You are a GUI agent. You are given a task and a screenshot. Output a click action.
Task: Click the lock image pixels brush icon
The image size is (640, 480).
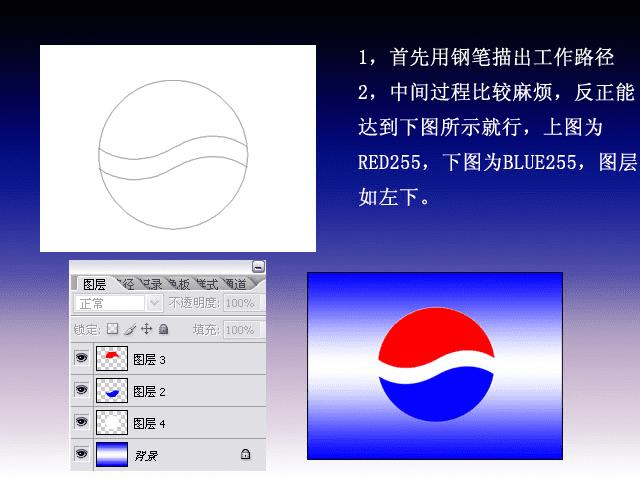130,329
